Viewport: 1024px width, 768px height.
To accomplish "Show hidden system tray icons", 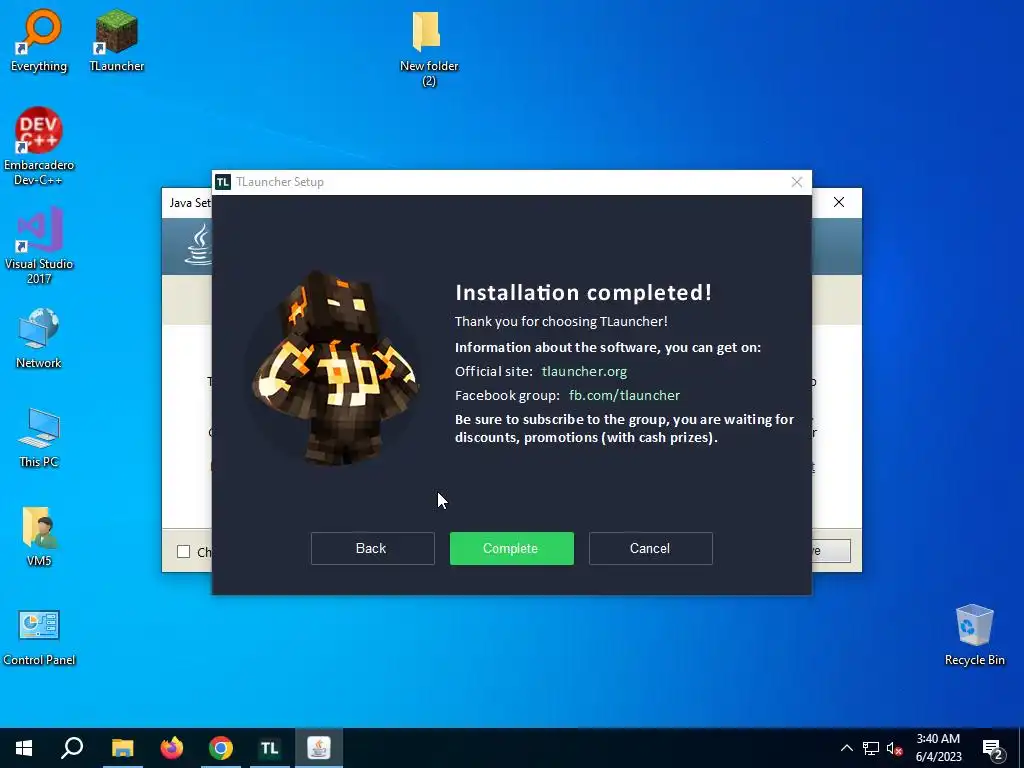I will pyautogui.click(x=846, y=748).
